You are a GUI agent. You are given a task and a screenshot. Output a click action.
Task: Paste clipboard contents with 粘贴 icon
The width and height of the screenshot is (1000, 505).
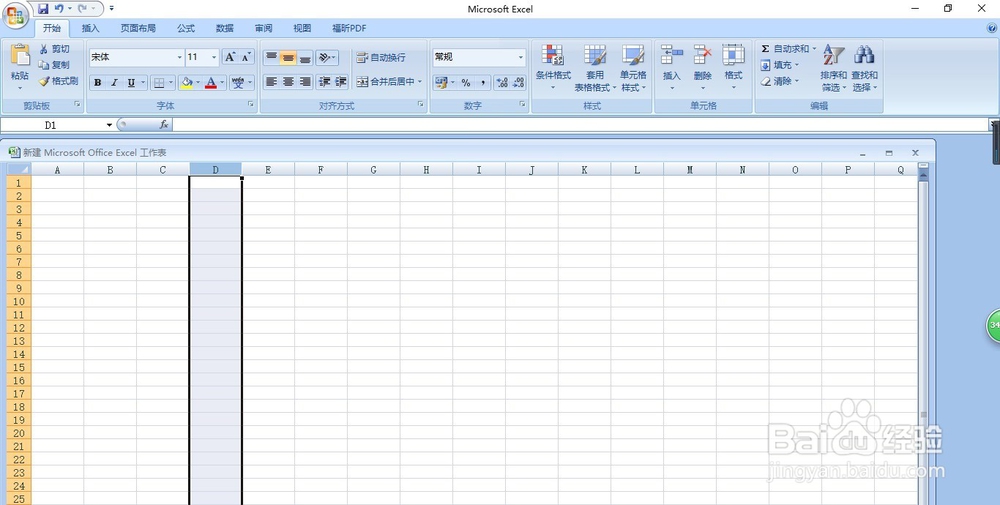(x=20, y=56)
